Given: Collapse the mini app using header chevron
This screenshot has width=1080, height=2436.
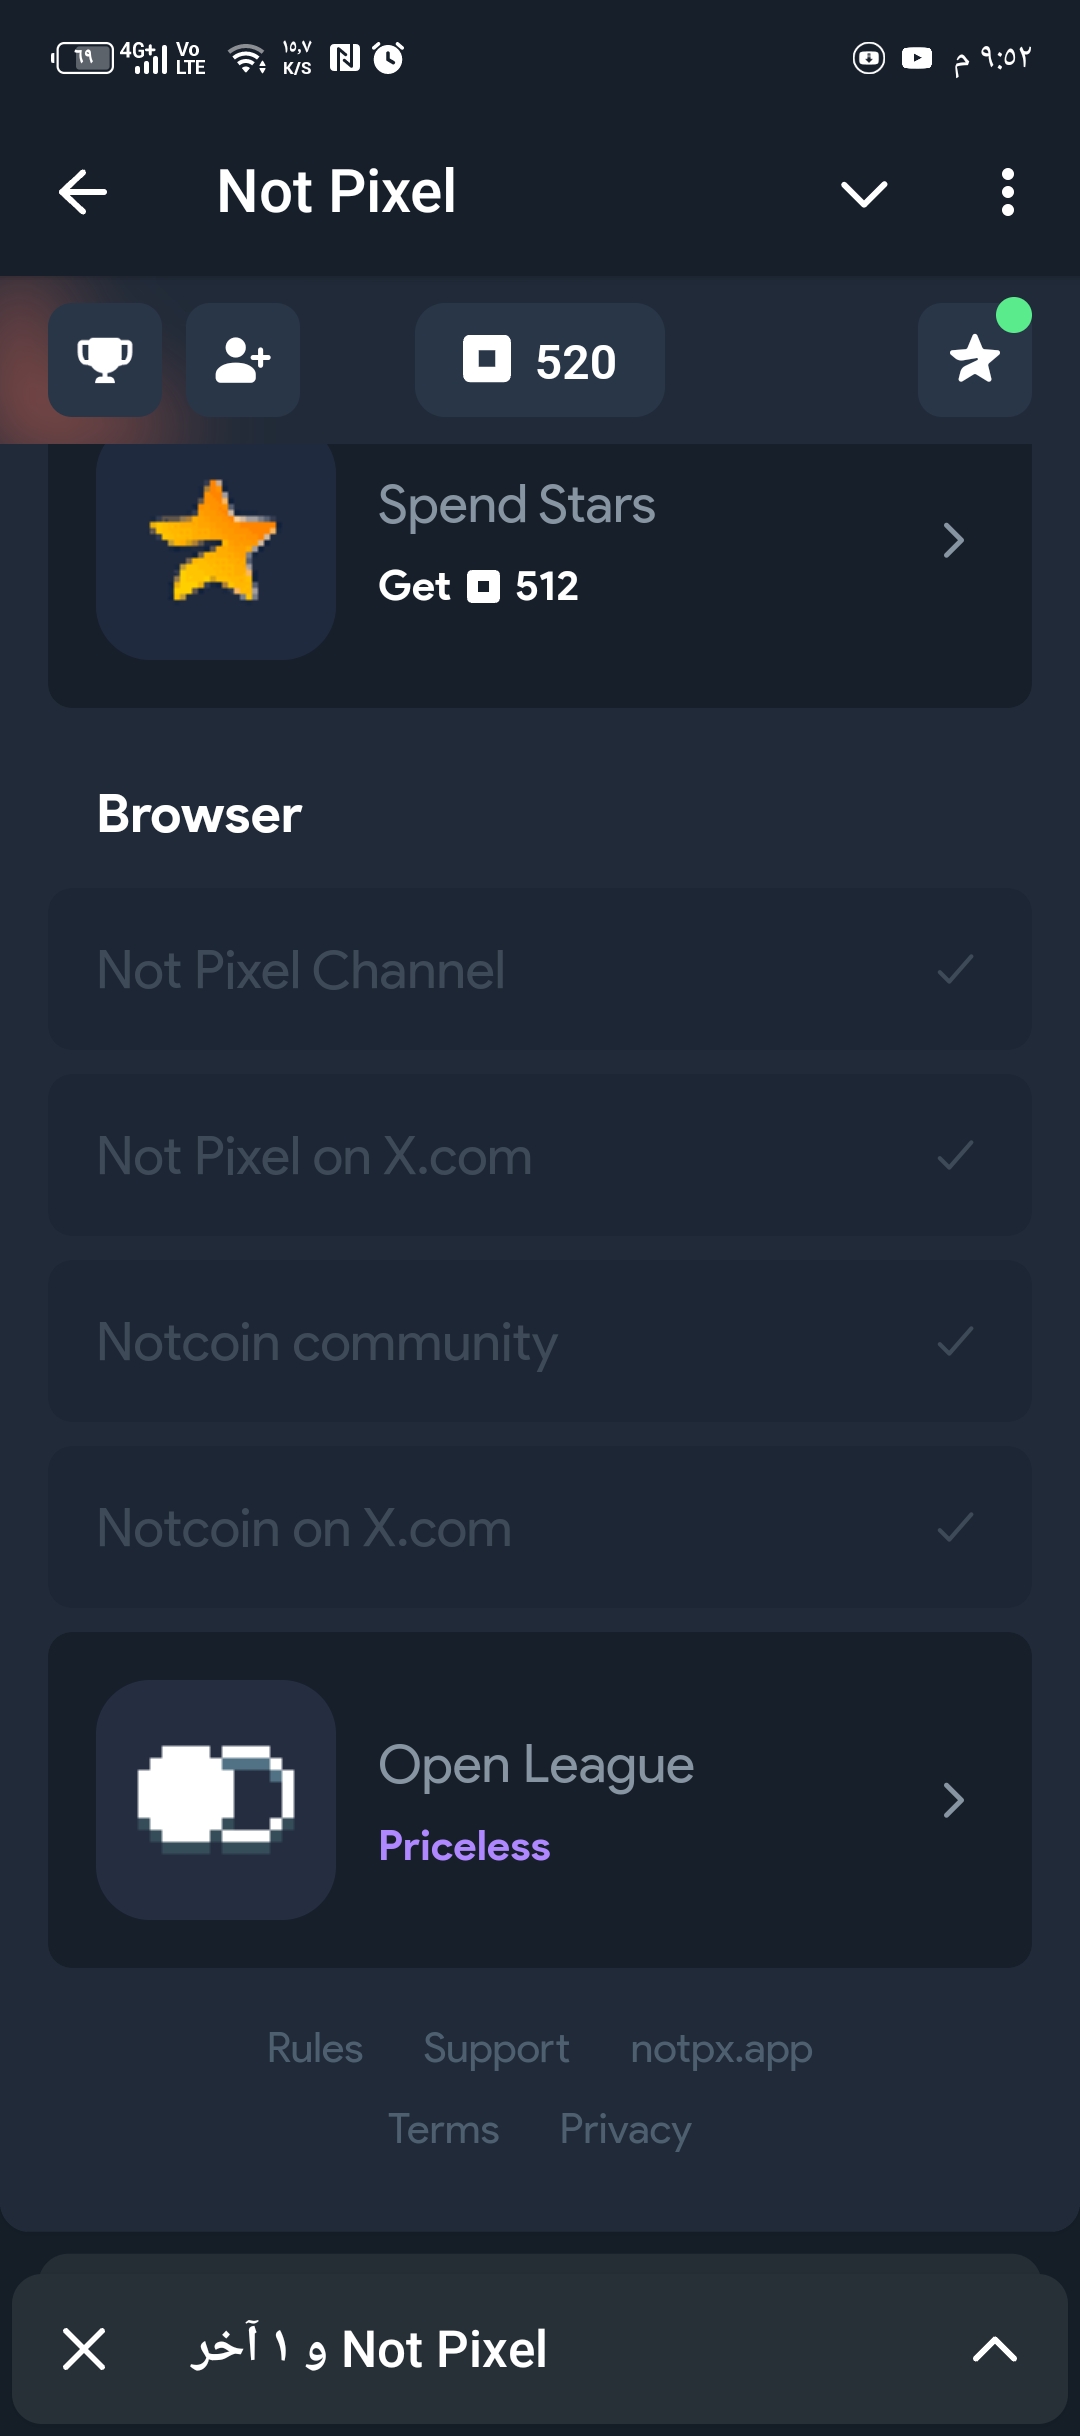Looking at the screenshot, I should click(864, 192).
